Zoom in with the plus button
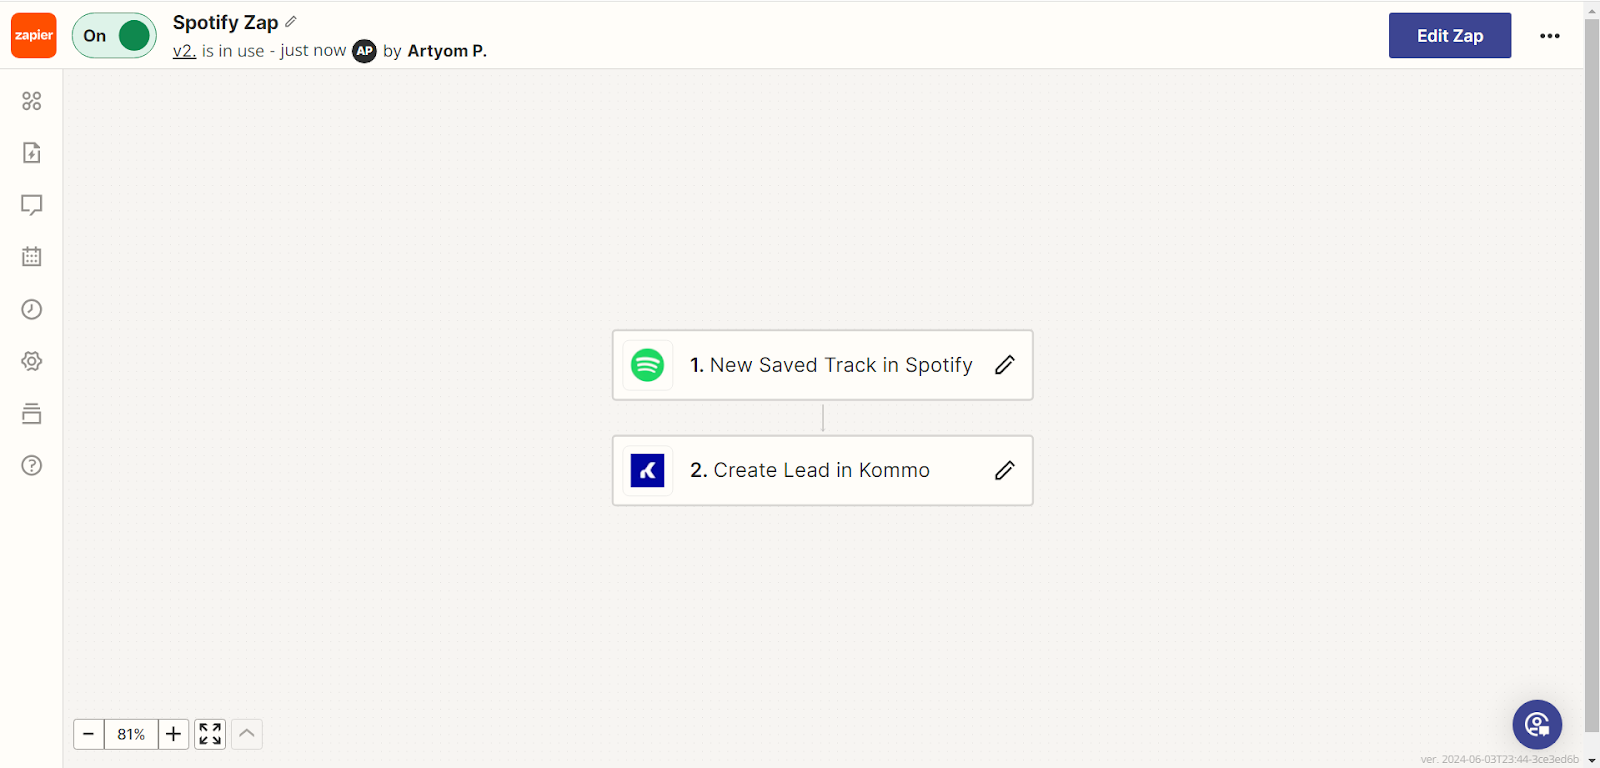The width and height of the screenshot is (1600, 768). click(x=173, y=734)
